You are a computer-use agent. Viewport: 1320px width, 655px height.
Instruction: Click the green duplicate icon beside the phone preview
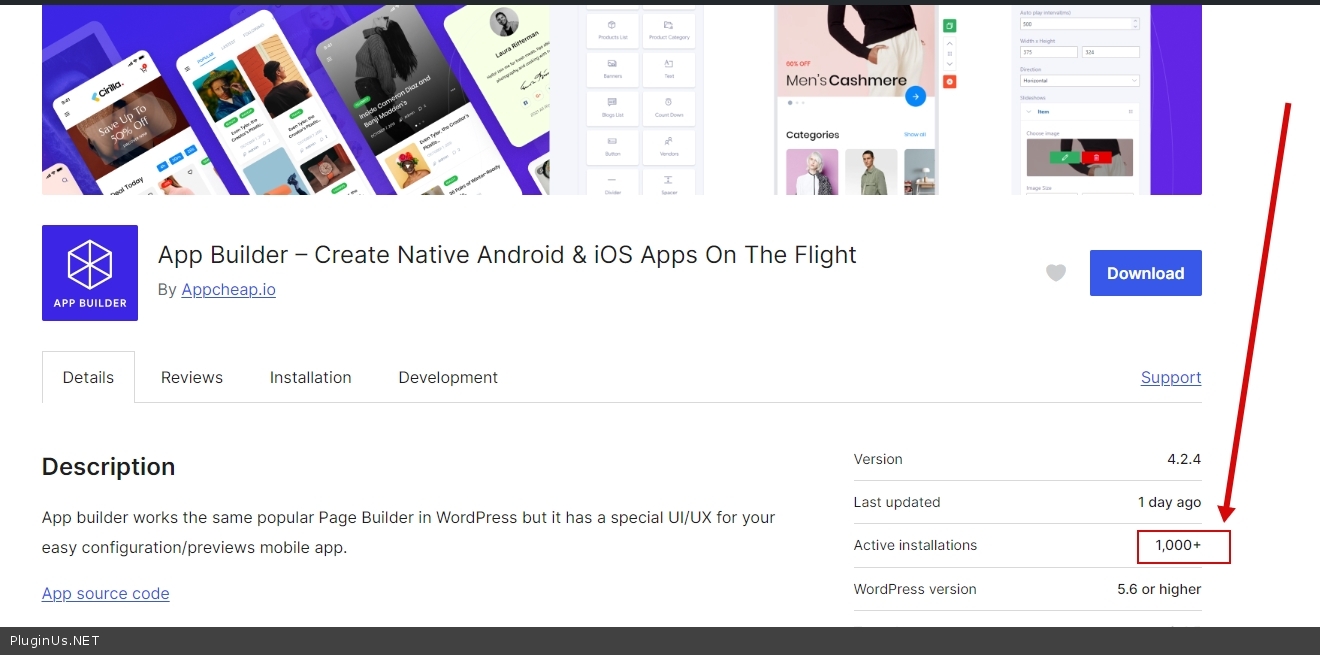(x=950, y=26)
